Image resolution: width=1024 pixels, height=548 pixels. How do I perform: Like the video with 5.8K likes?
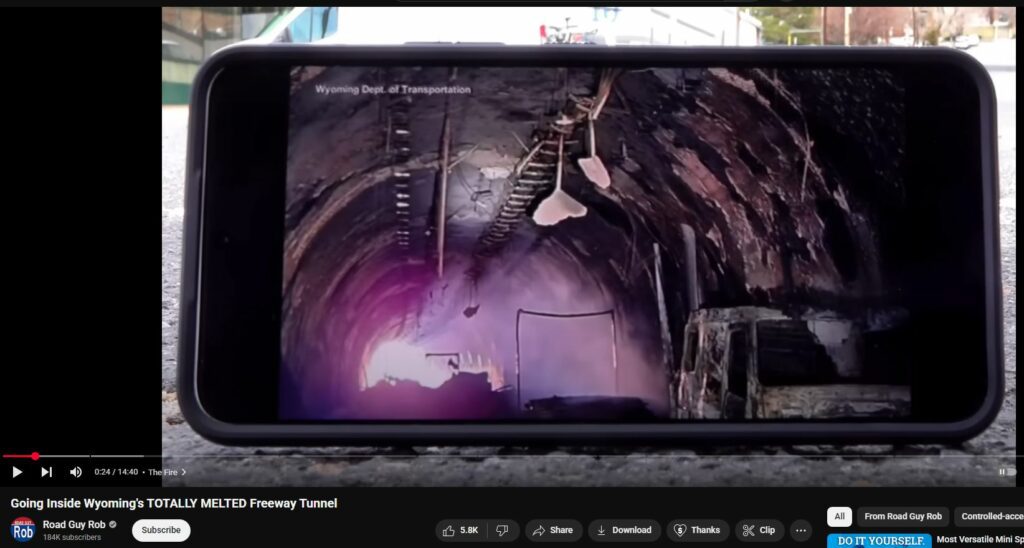461,530
